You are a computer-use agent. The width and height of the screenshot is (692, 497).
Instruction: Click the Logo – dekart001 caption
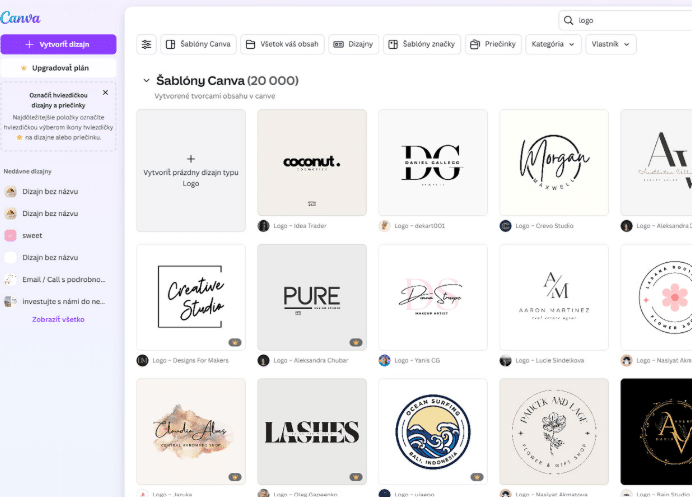(x=419, y=226)
